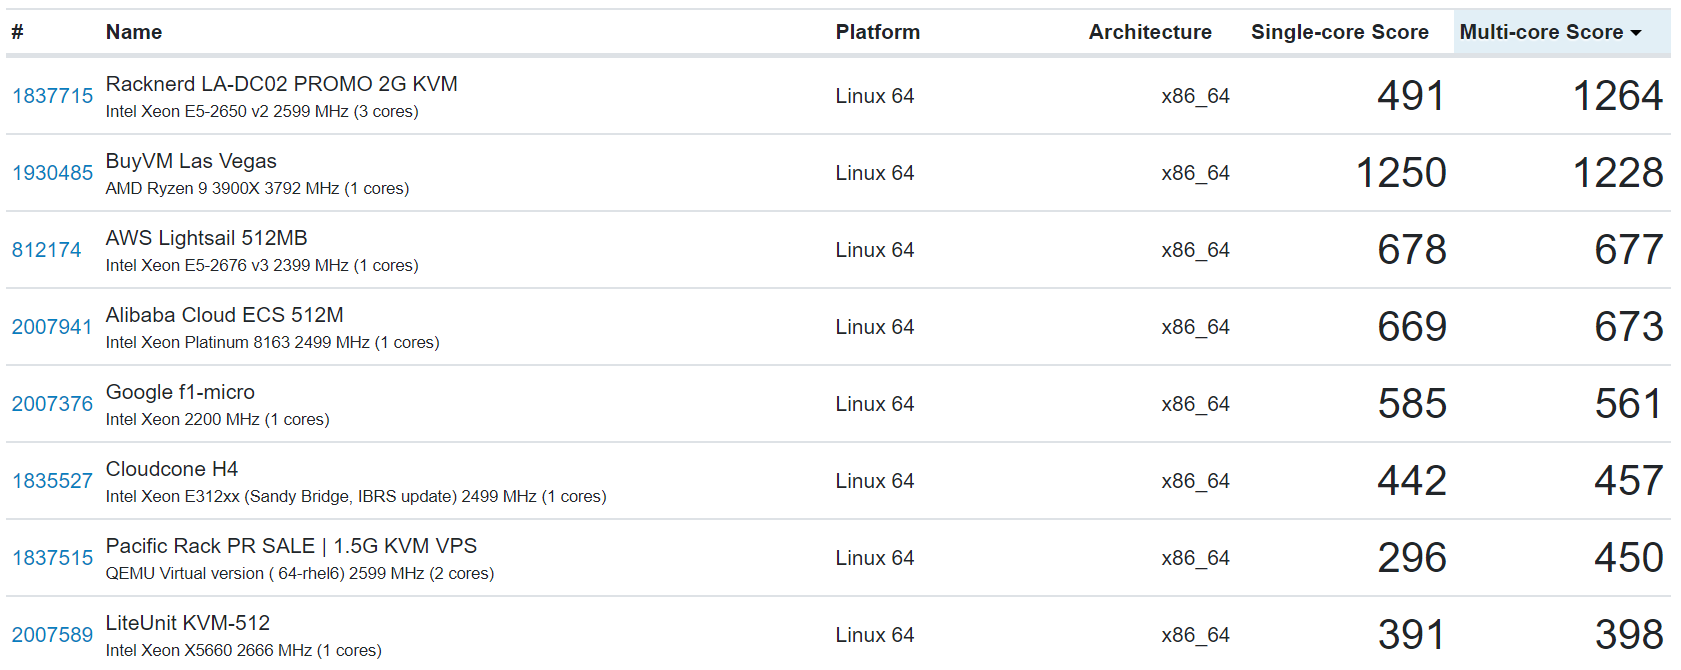
Task: Click Intel Xeon E5-2676 v3 CPU description
Action: coord(262,266)
